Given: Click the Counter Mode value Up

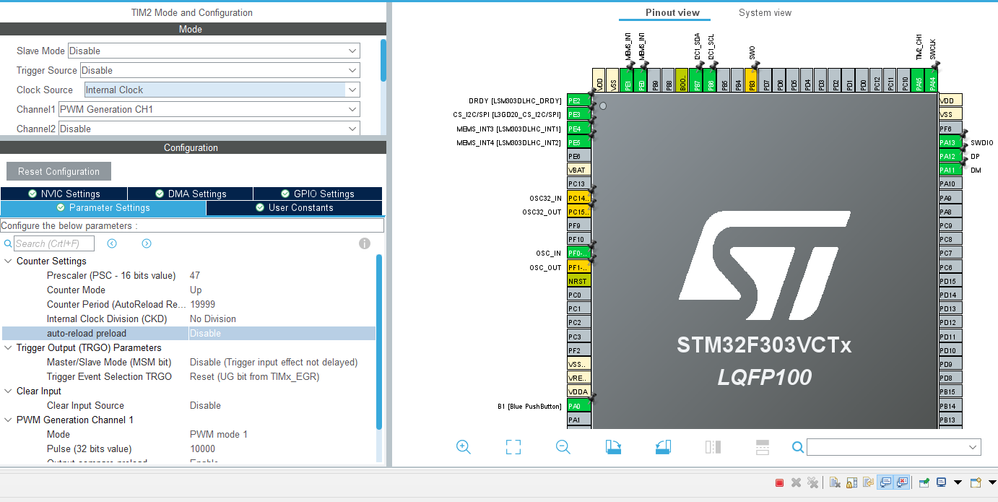Looking at the screenshot, I should [x=196, y=290].
